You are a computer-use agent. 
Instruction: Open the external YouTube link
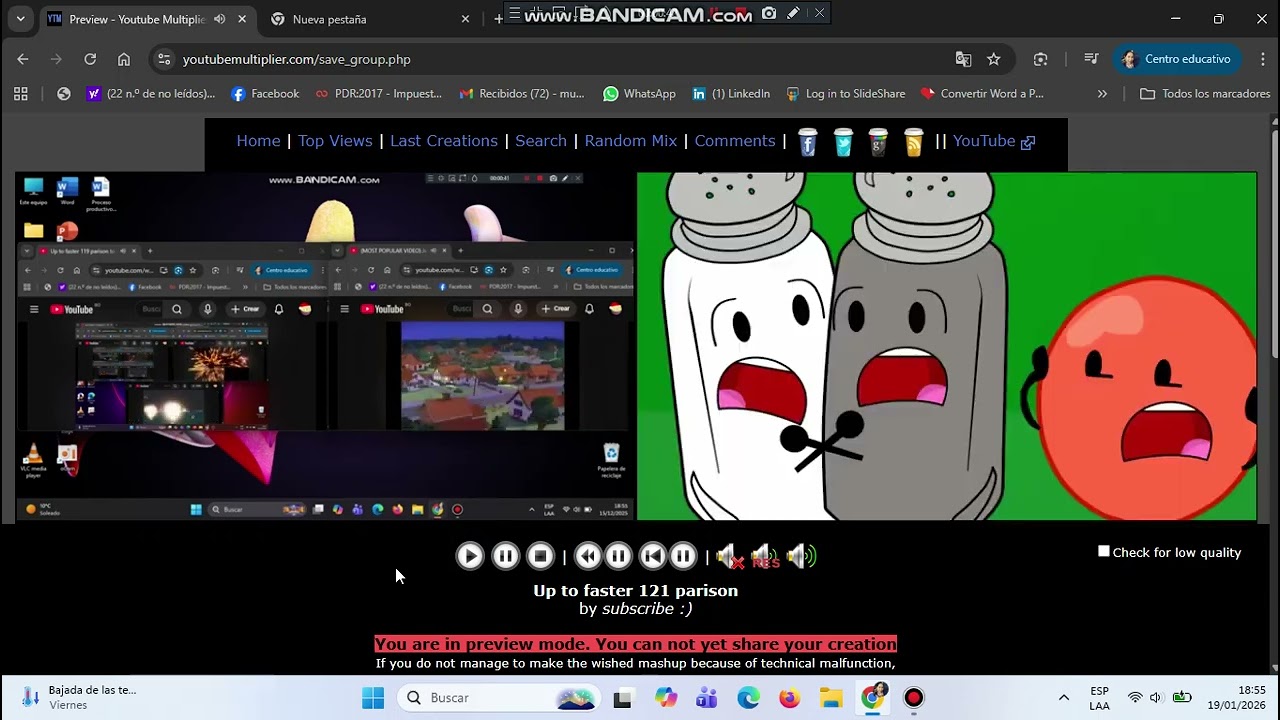point(994,141)
